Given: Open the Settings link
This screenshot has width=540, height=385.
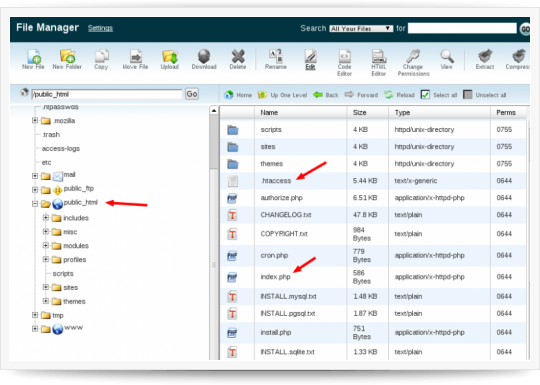Looking at the screenshot, I should coord(100,28).
